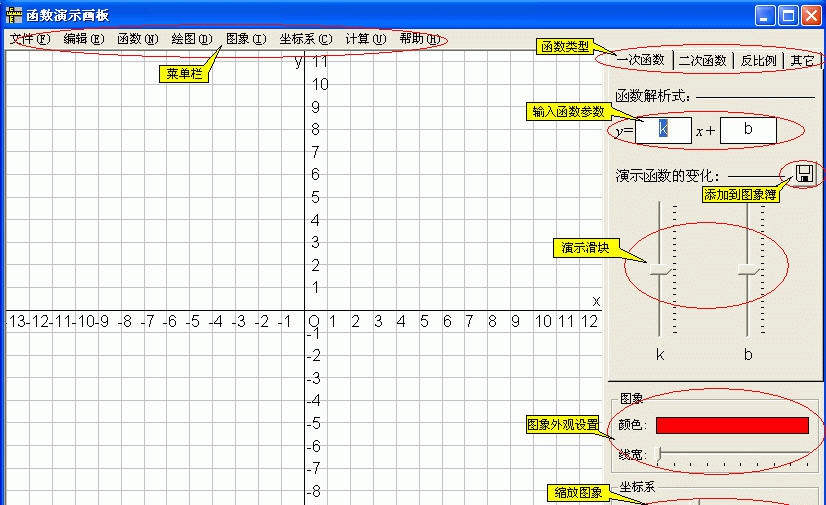
Task: Click the 函数解析式 label
Action: tap(653, 96)
